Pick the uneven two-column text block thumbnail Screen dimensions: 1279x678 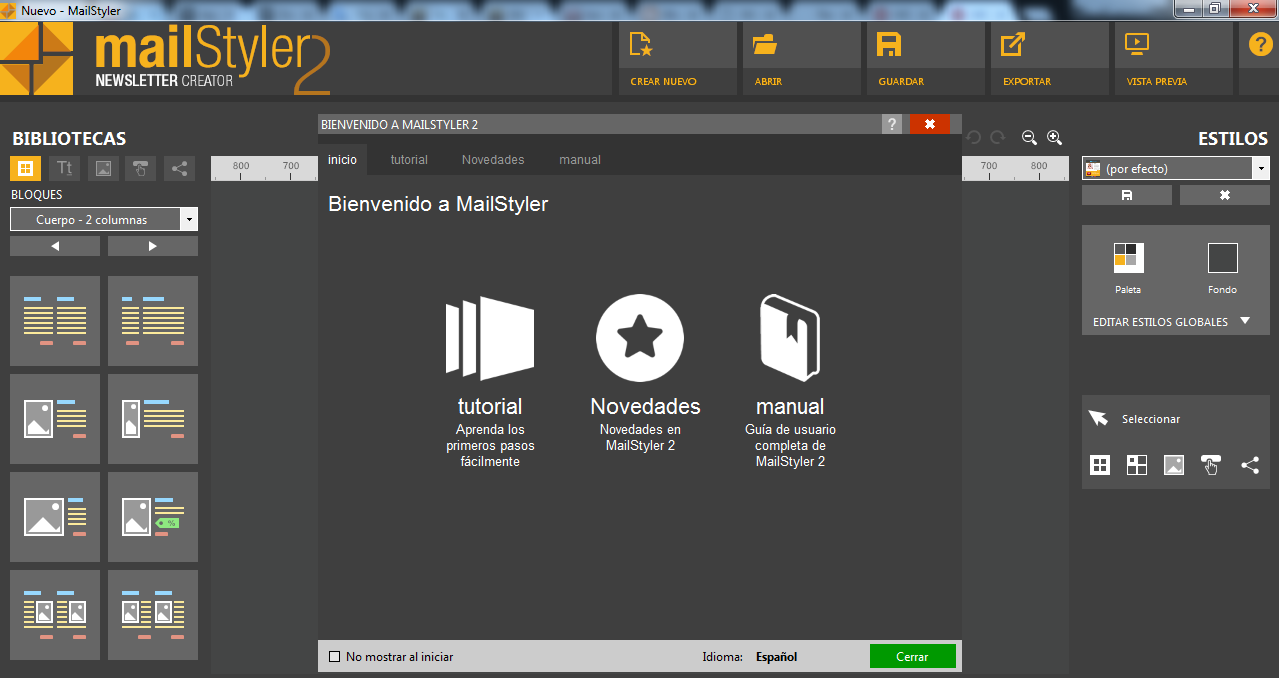click(153, 321)
